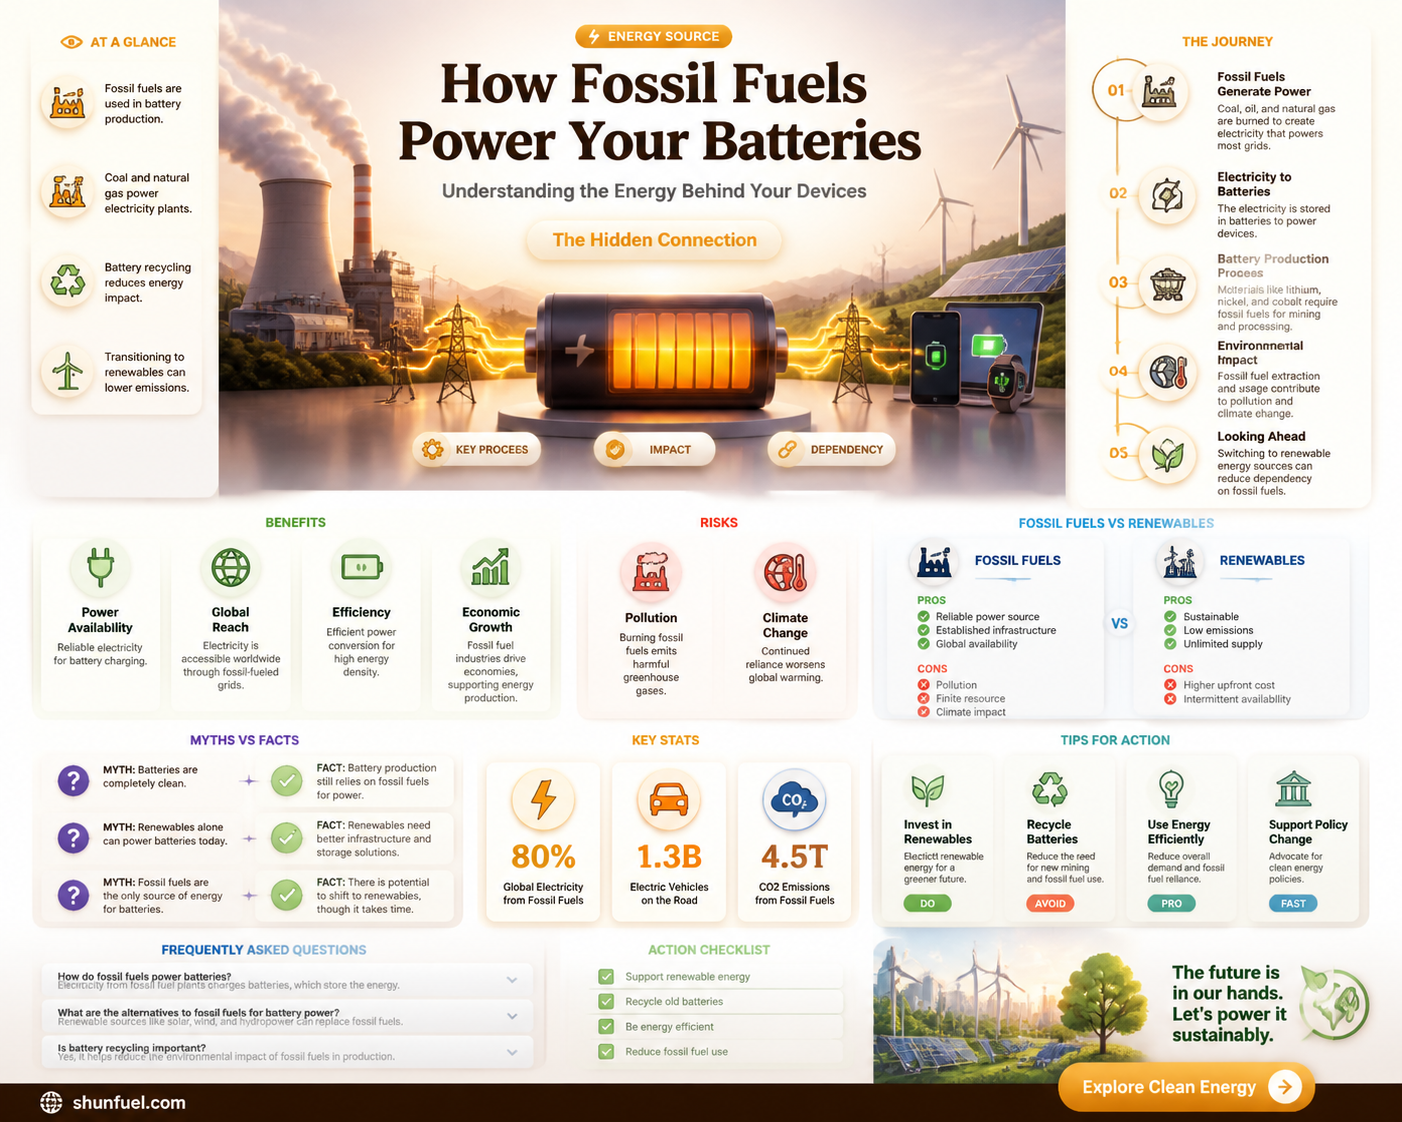Click the globe icon beside shunfuel.com
1402x1122 pixels.
point(51,1102)
